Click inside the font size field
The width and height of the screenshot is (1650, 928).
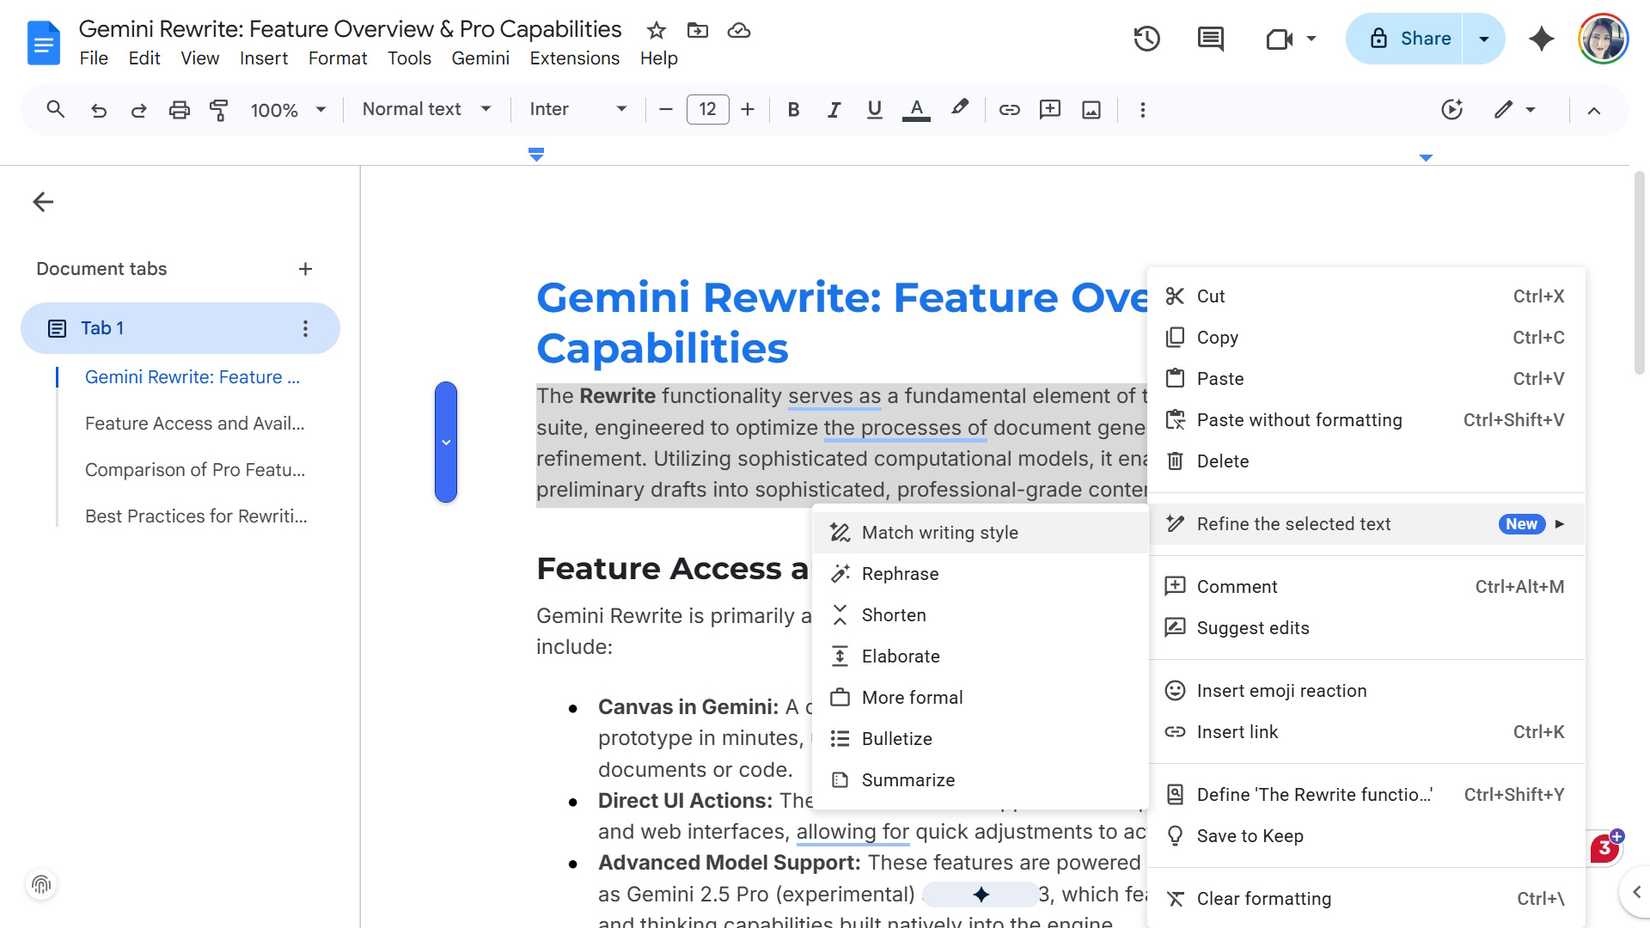[707, 110]
